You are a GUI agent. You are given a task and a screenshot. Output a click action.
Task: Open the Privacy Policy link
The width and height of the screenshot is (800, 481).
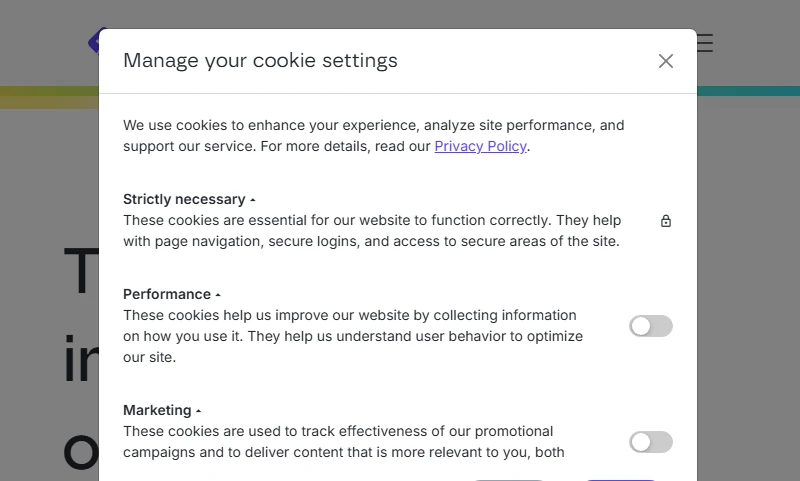point(480,146)
